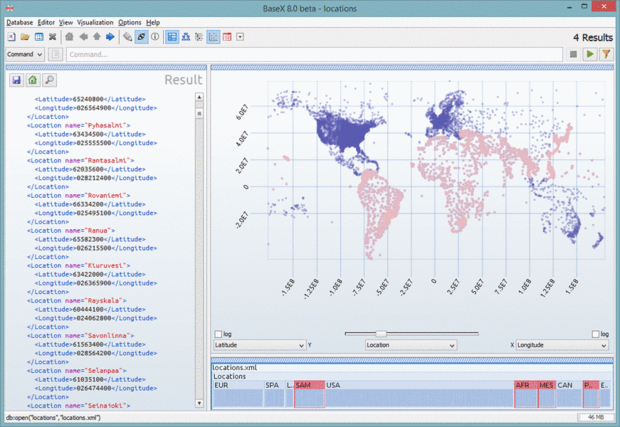Viewport: 620px width, 427px height.
Task: Open the Command mode dropdown
Action: point(25,54)
